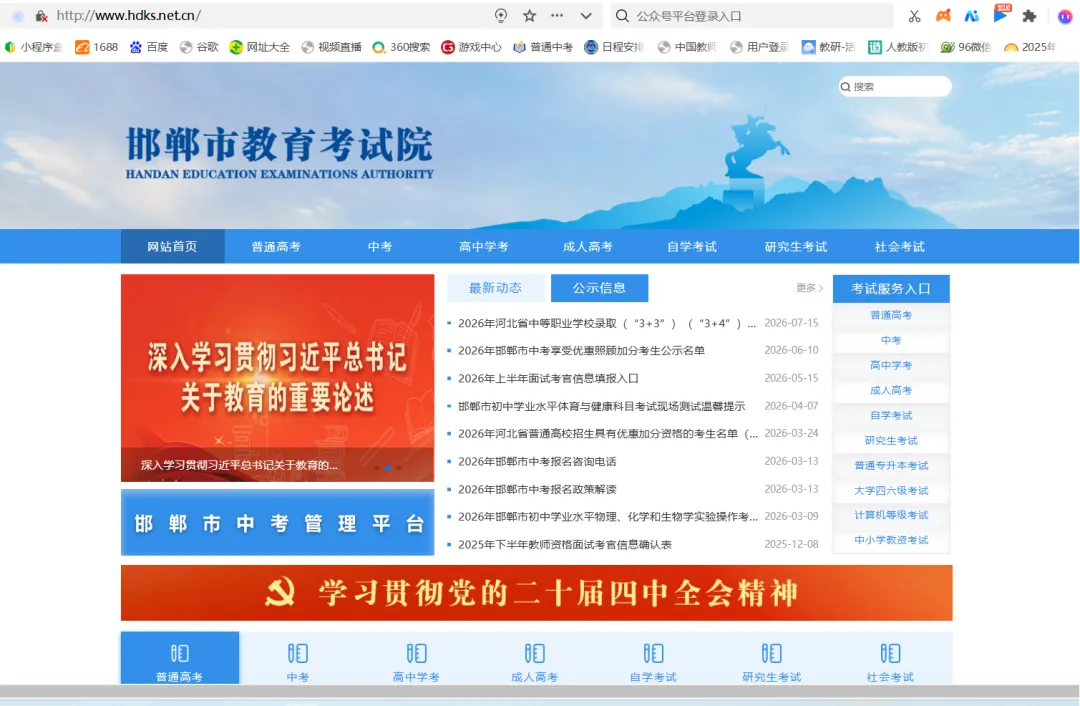
Task: Click the 社会考试 icon tile at bottom
Action: 890,658
